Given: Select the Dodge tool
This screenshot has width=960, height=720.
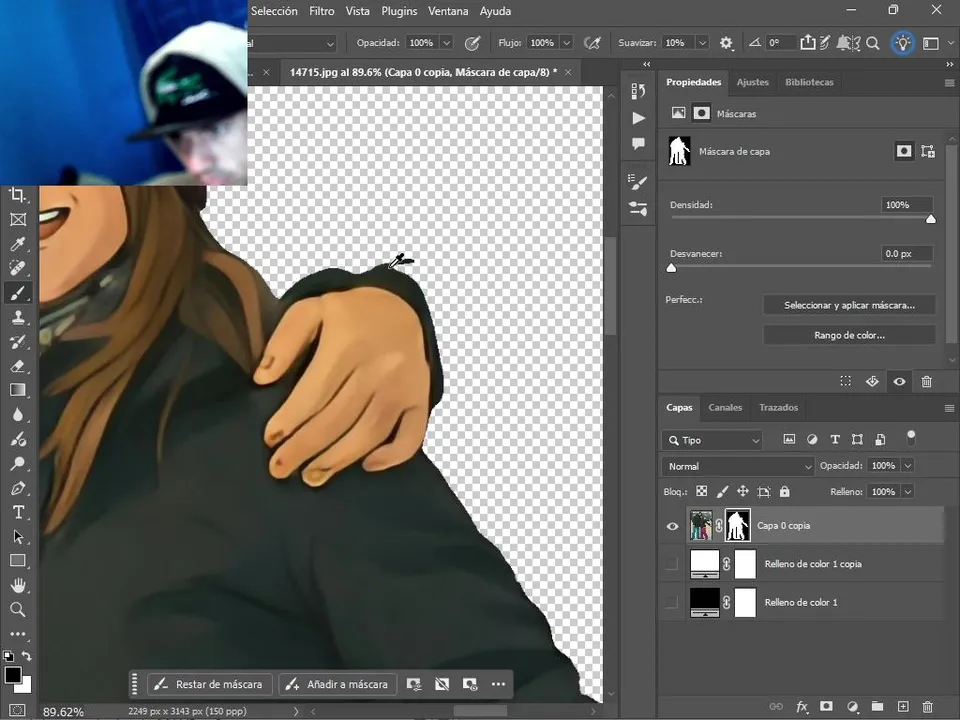Looking at the screenshot, I should 18,463.
